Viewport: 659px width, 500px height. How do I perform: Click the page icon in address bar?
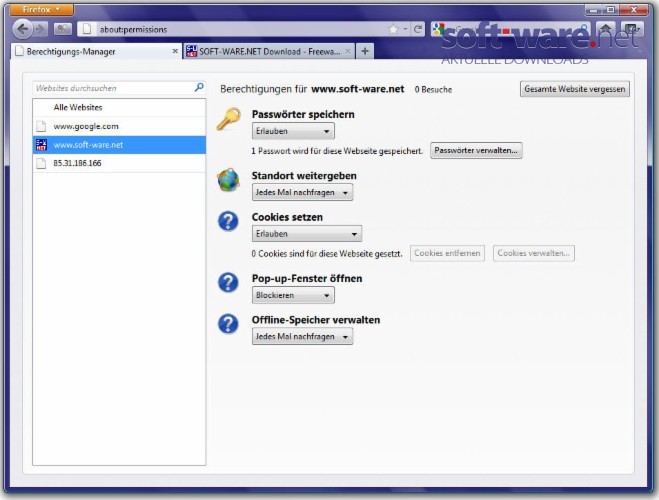87,29
